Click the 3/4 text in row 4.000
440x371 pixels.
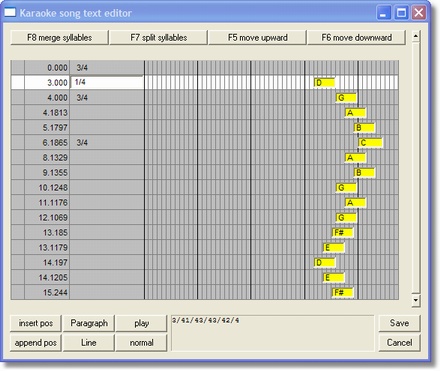[82, 98]
